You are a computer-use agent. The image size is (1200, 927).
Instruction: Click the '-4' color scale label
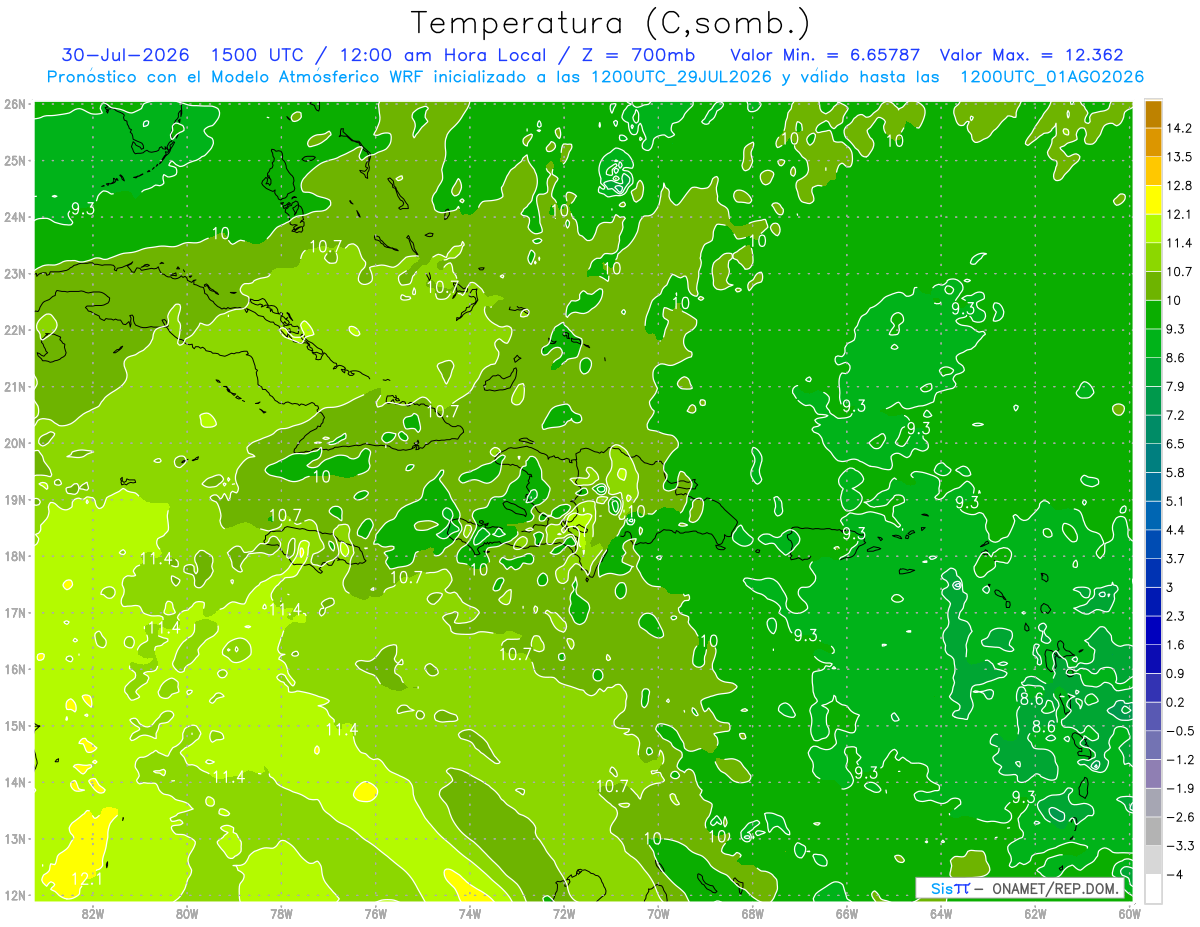(1174, 875)
